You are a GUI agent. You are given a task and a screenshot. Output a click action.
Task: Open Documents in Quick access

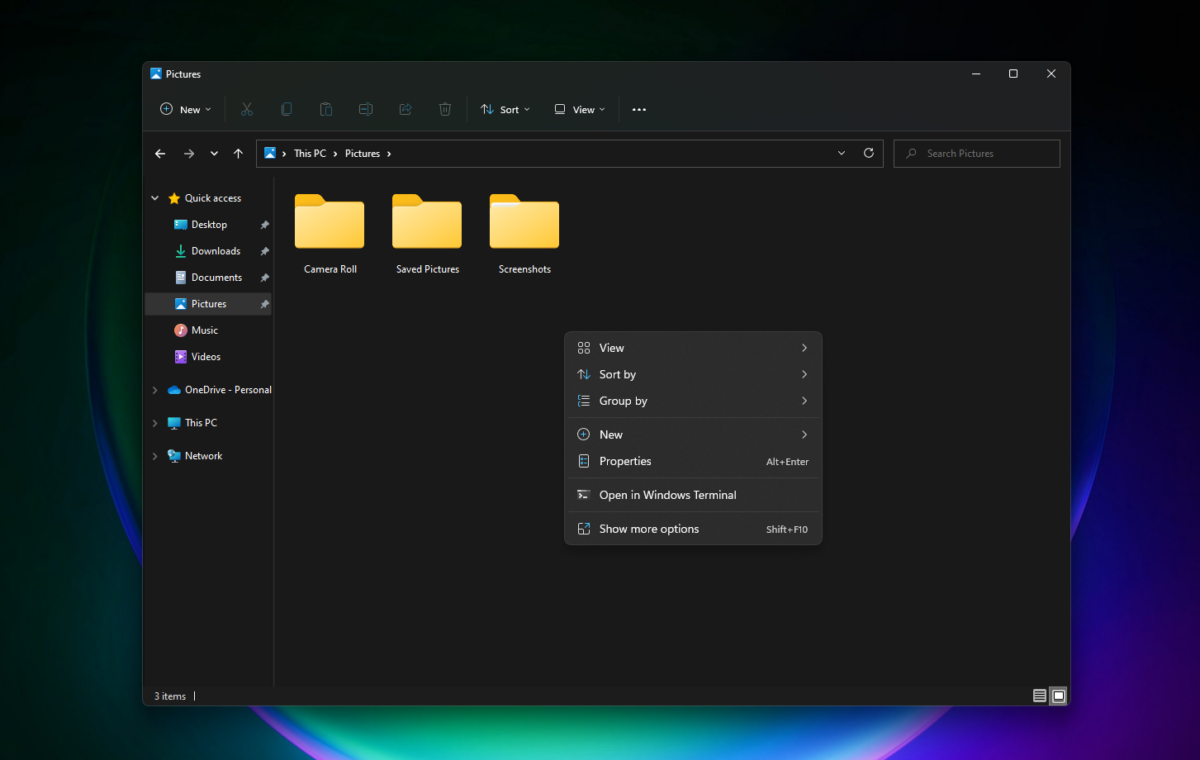pos(208,278)
